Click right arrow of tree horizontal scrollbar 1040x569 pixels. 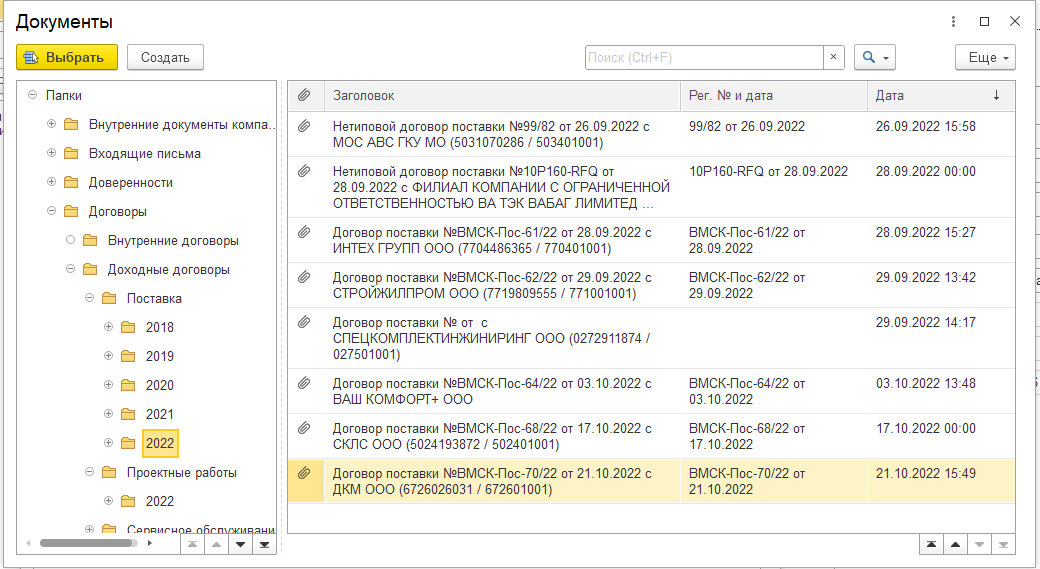coord(150,543)
